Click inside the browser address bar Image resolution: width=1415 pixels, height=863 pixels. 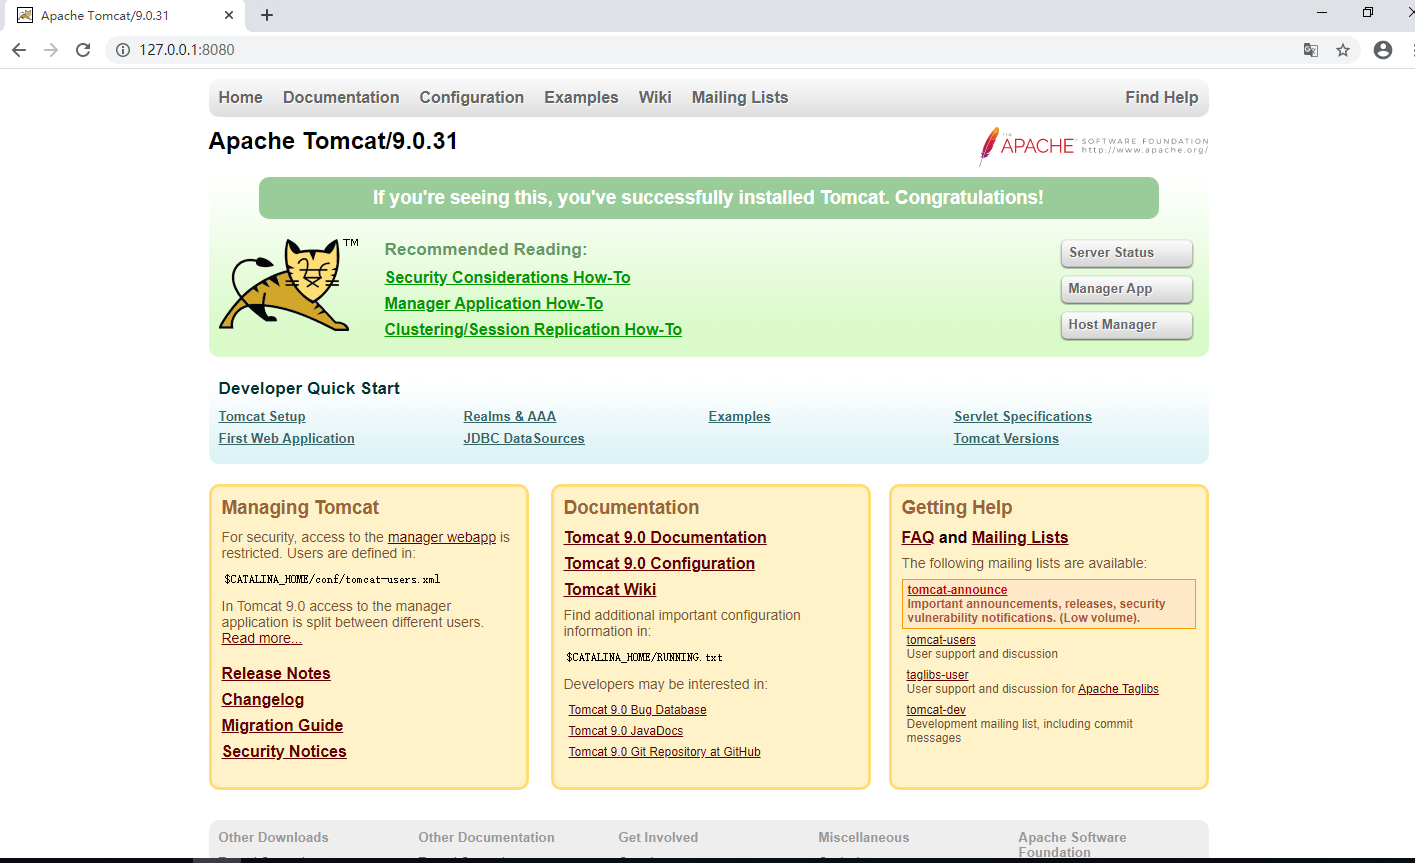pos(400,49)
